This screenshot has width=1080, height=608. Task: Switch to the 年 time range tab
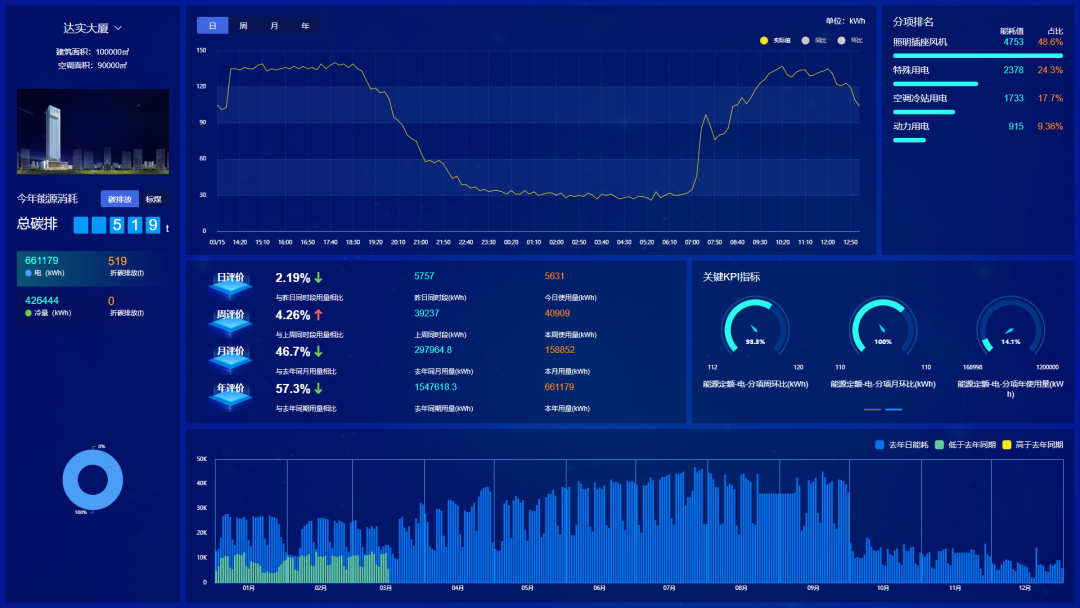pyautogui.click(x=305, y=26)
